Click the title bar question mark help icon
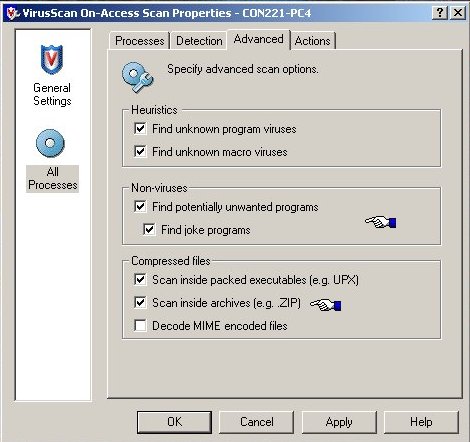470x442 pixels. point(440,13)
